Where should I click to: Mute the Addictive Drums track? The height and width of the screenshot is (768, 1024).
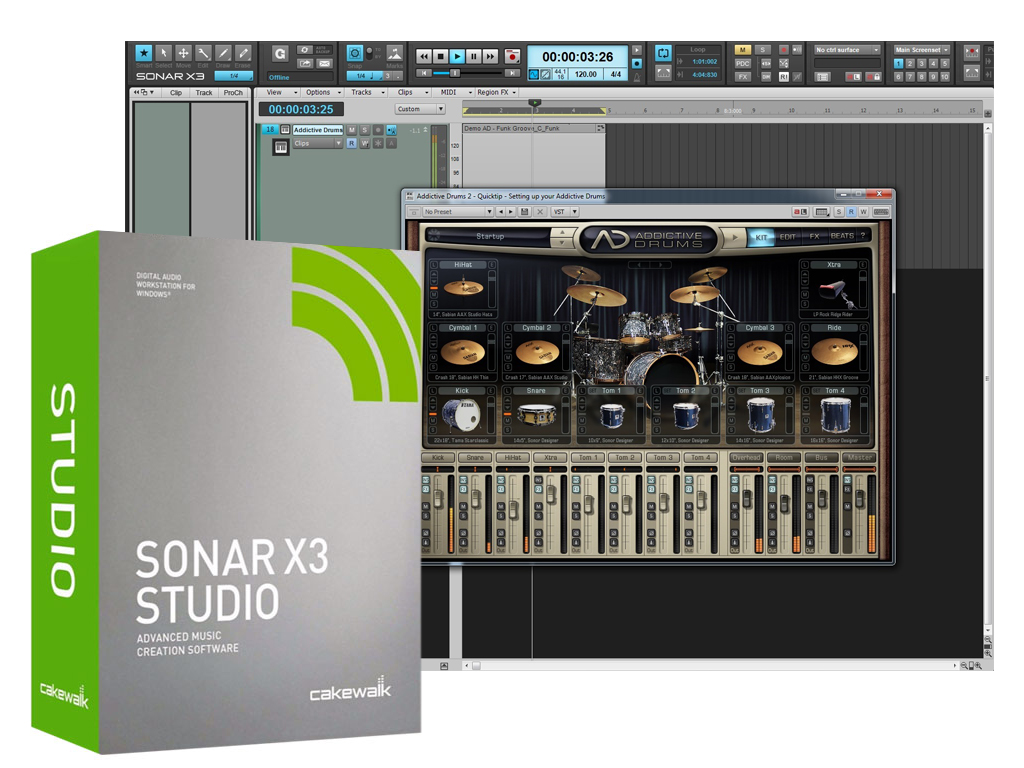[x=351, y=130]
